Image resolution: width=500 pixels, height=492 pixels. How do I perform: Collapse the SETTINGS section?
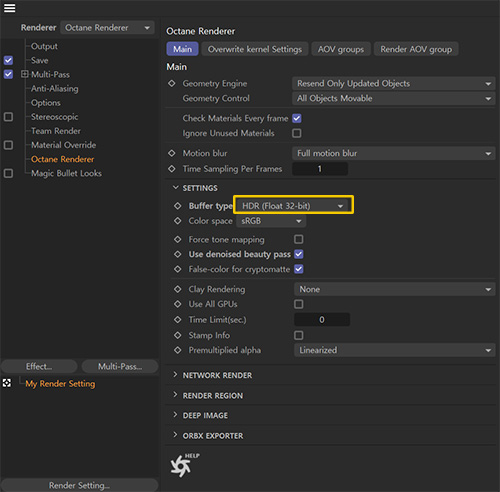pos(175,188)
